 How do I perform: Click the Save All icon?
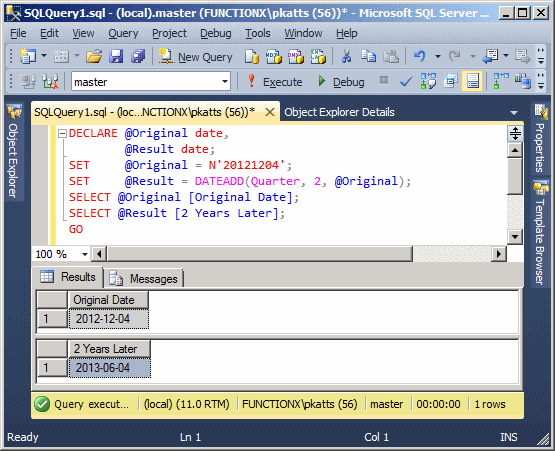138,56
